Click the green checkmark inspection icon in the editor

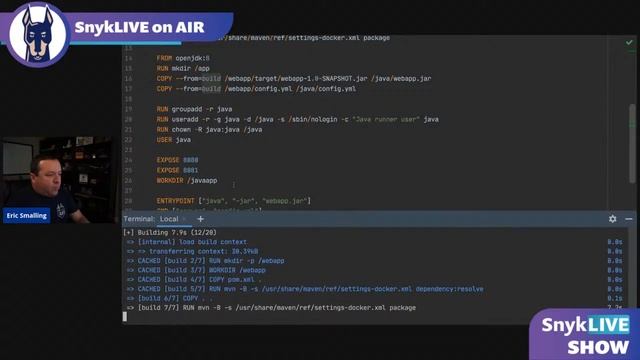629,42
